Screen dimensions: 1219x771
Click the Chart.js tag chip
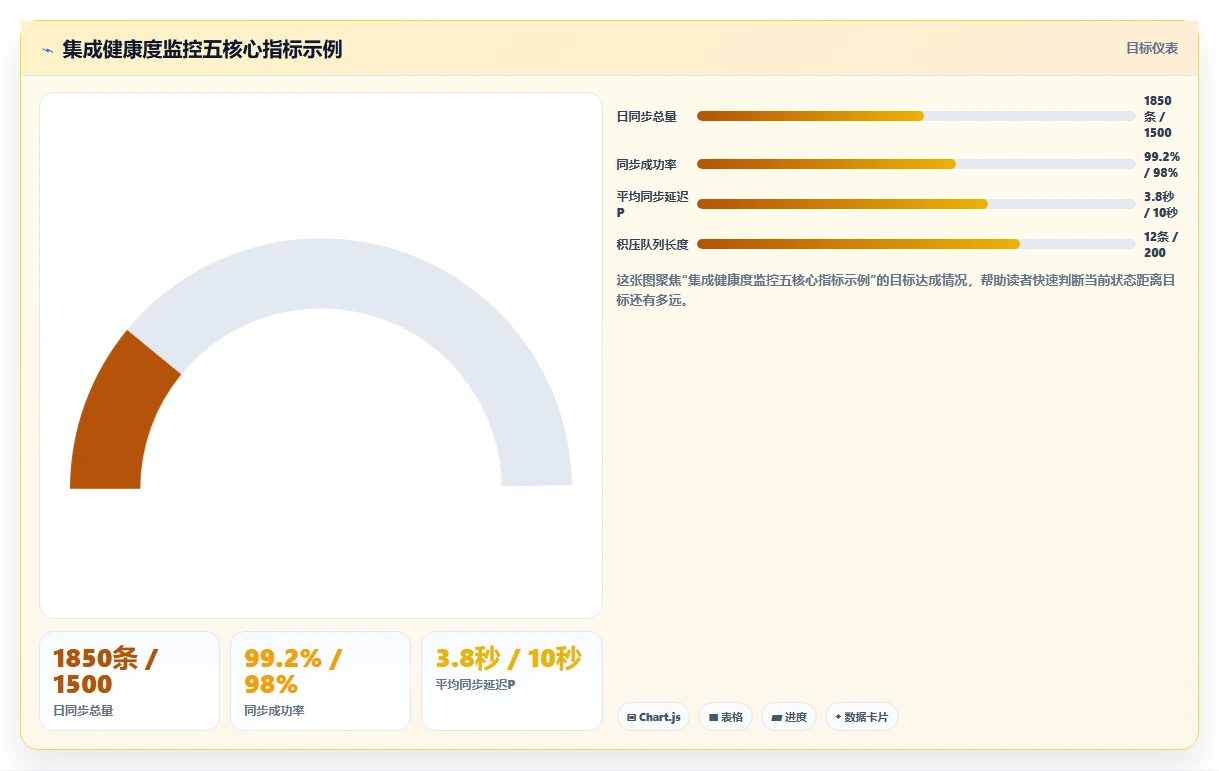pyautogui.click(x=653, y=717)
